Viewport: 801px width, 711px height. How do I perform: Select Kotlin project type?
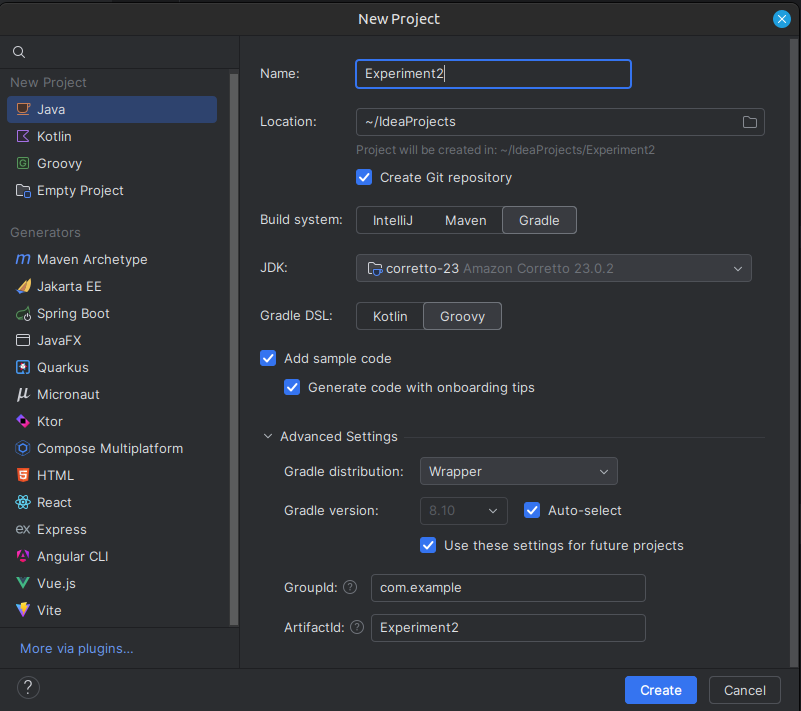point(112,136)
